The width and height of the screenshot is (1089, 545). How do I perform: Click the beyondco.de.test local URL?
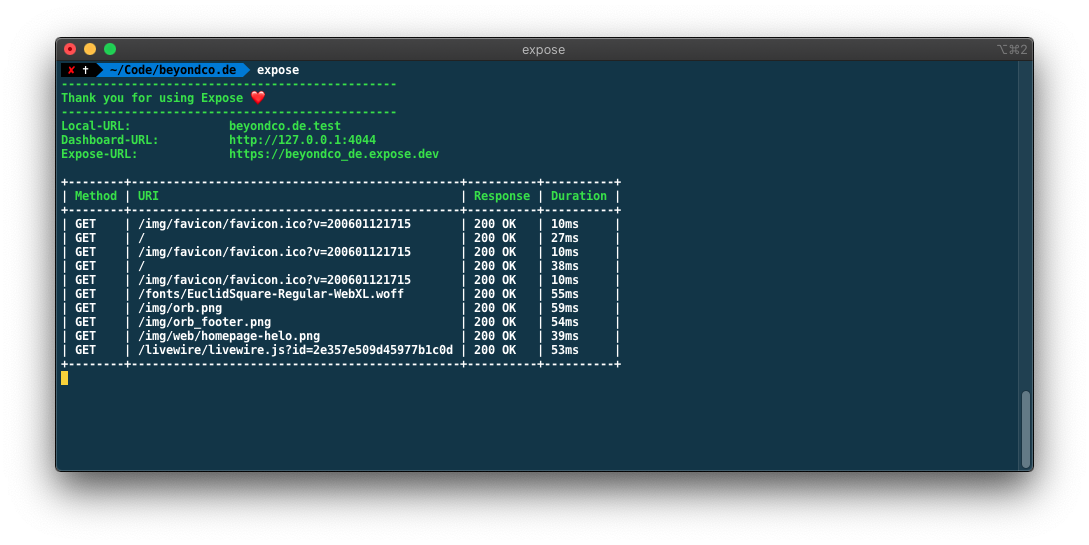[284, 126]
